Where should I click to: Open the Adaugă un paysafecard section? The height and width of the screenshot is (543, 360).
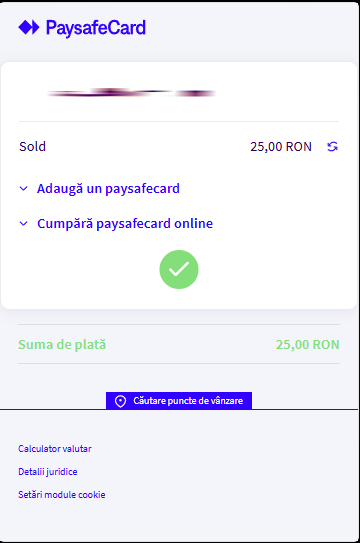[x=108, y=189]
